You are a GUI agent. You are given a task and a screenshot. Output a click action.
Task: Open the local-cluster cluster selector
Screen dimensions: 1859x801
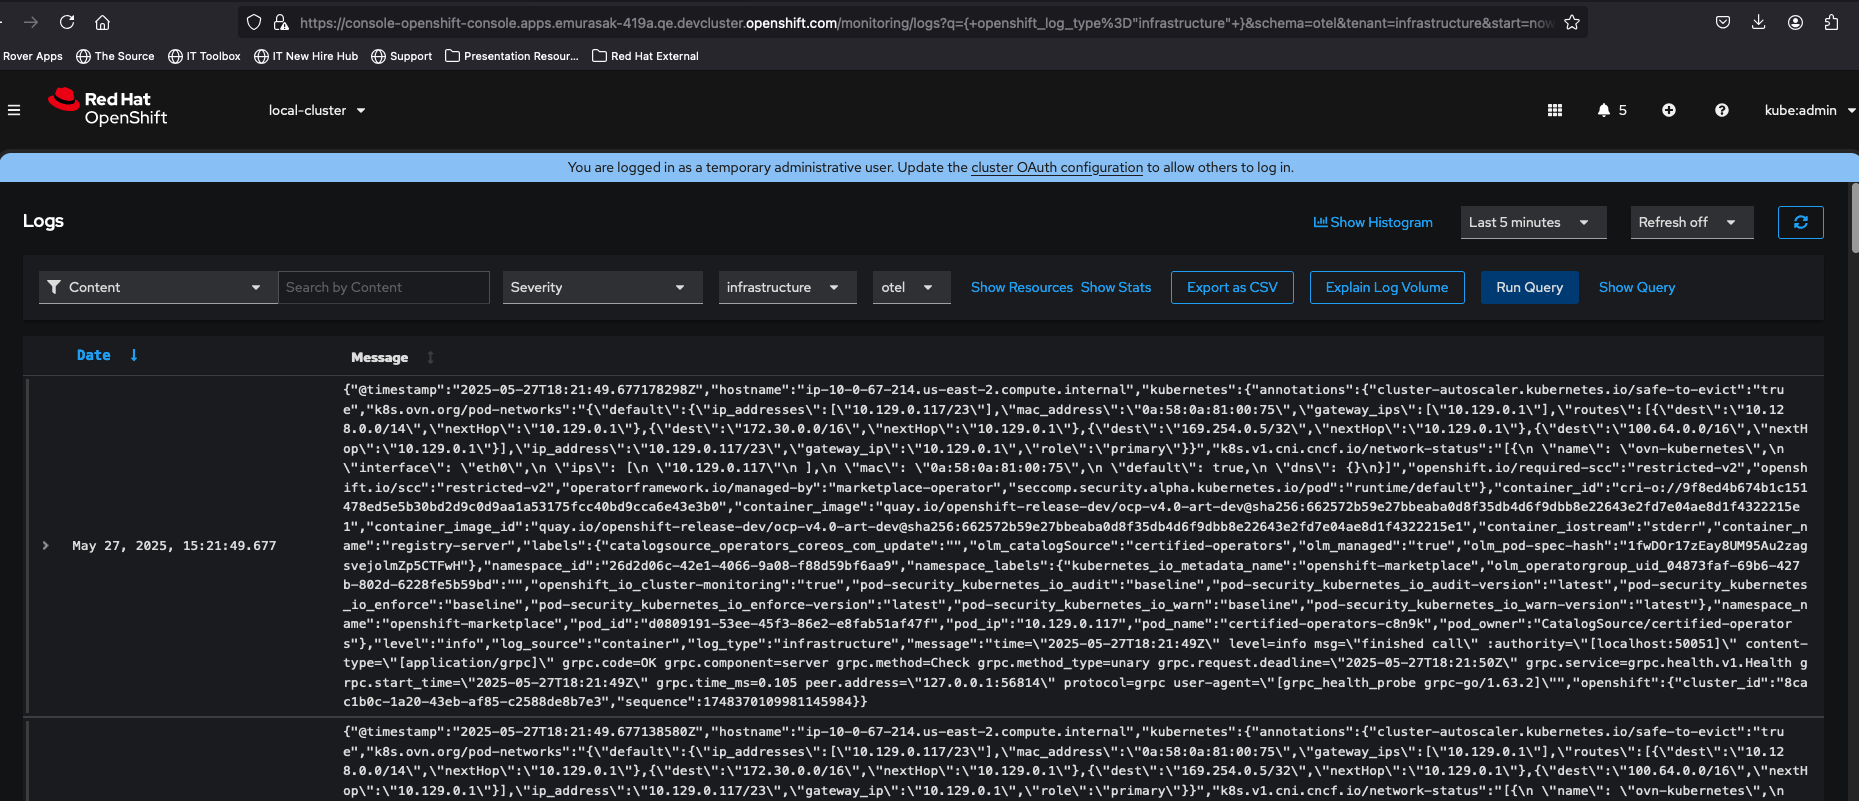[x=317, y=110]
